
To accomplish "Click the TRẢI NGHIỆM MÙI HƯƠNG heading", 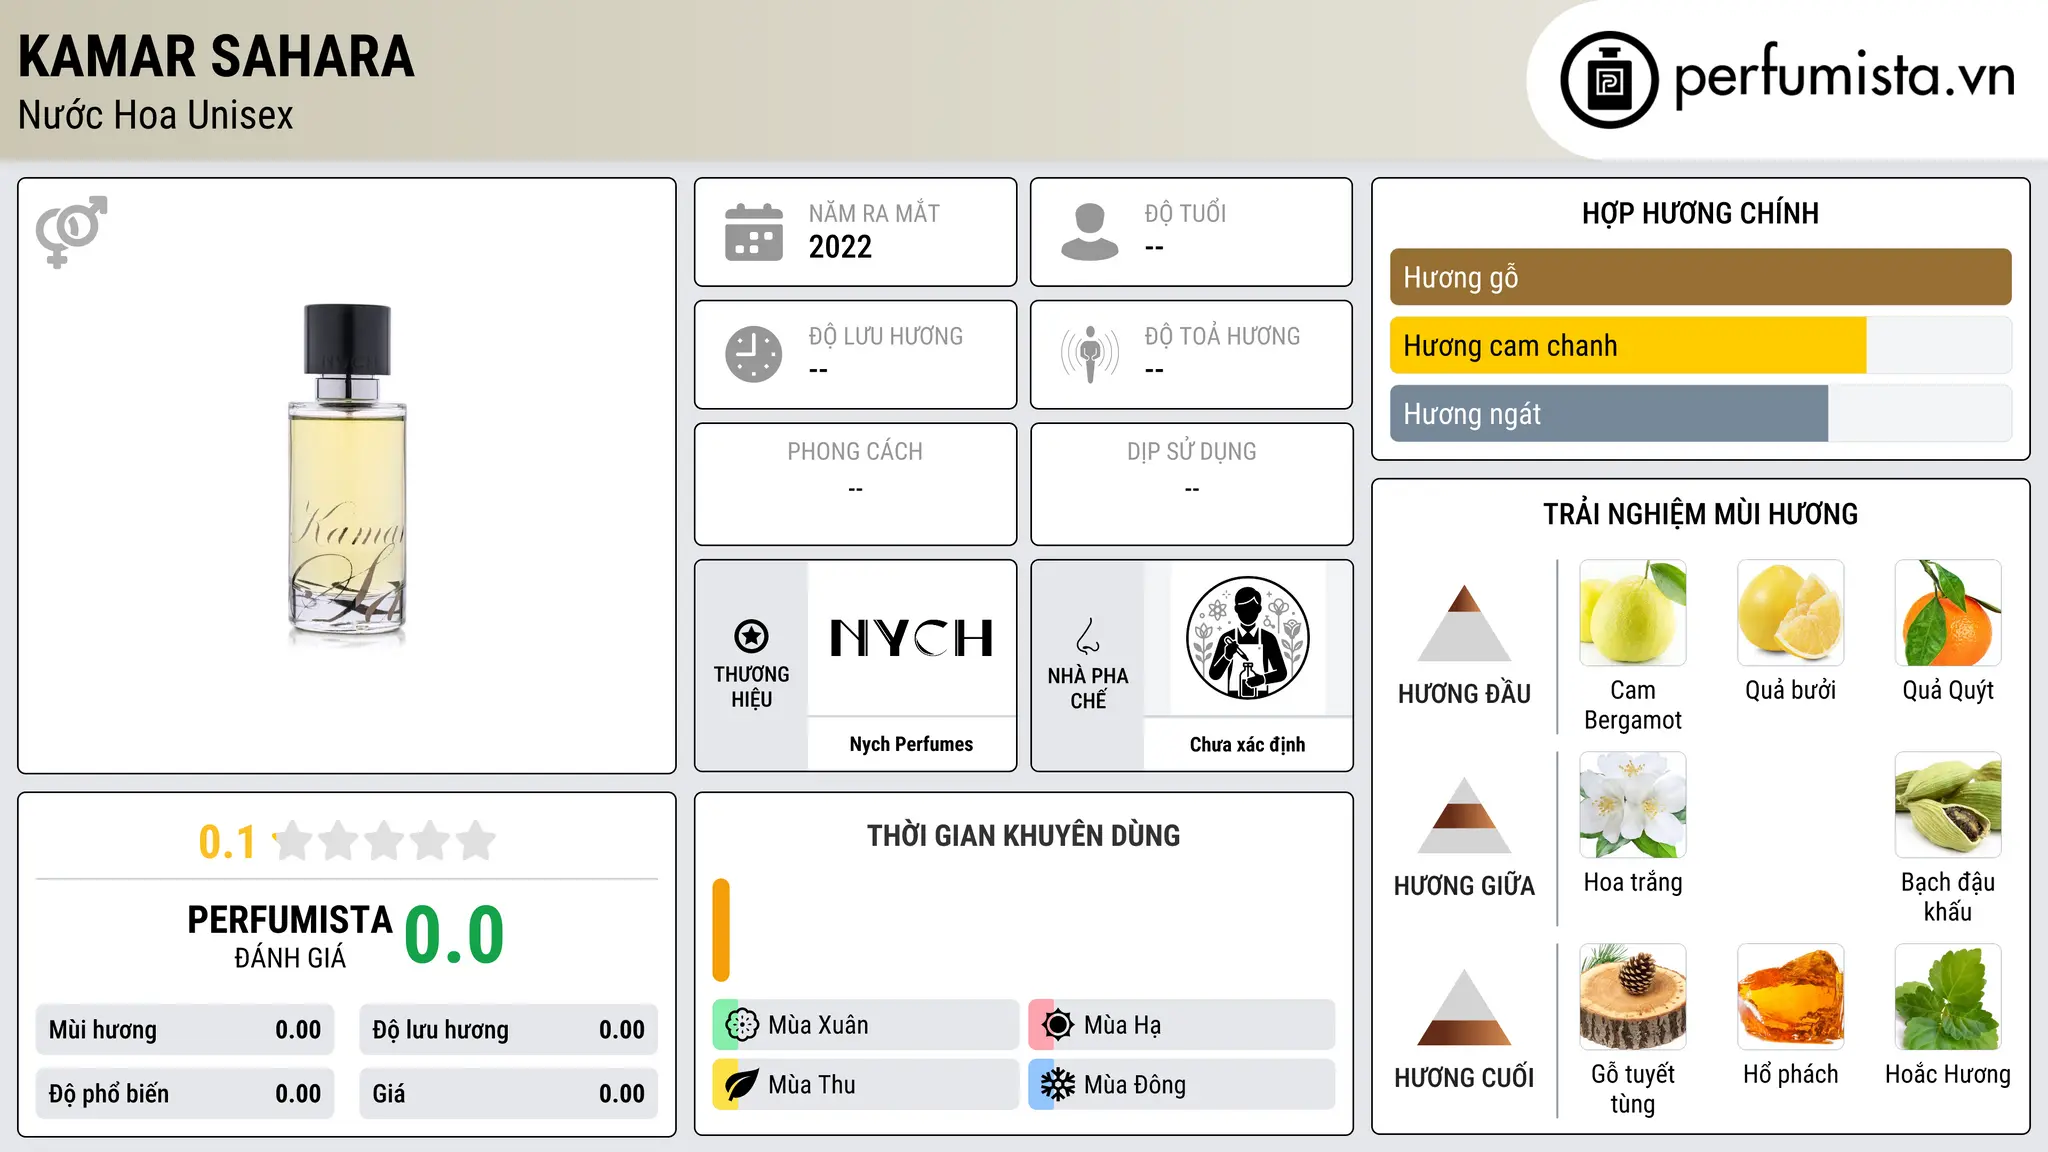I will (1700, 514).
